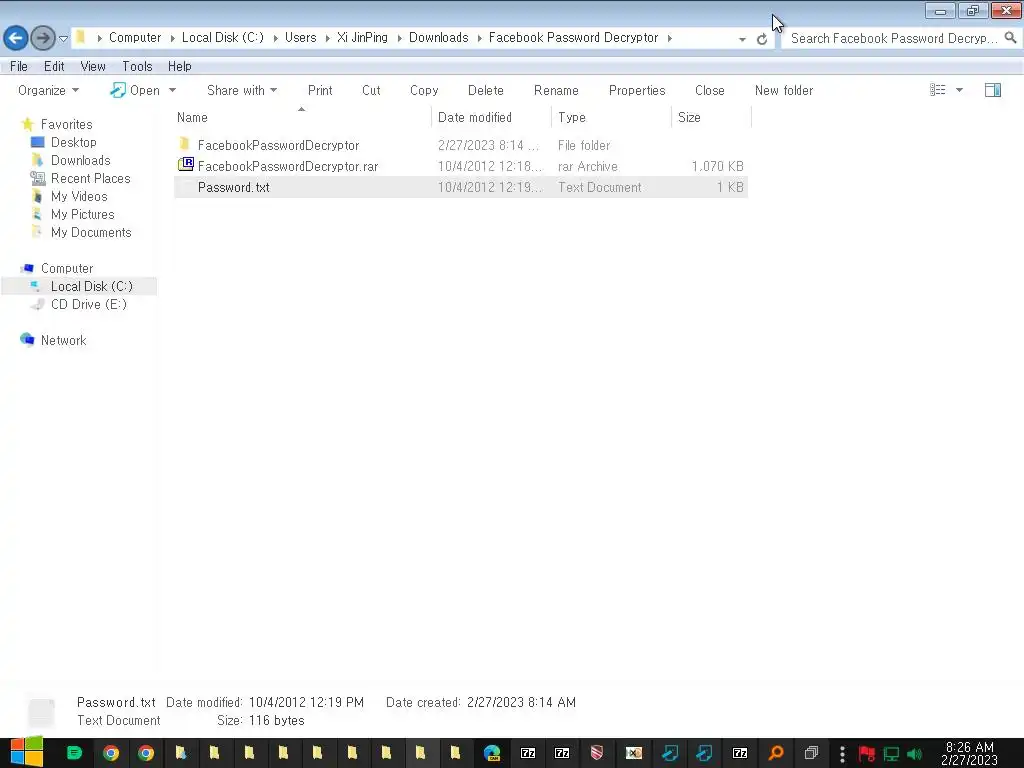Open the Help menu
Viewport: 1024px width, 768px height.
[180, 66]
